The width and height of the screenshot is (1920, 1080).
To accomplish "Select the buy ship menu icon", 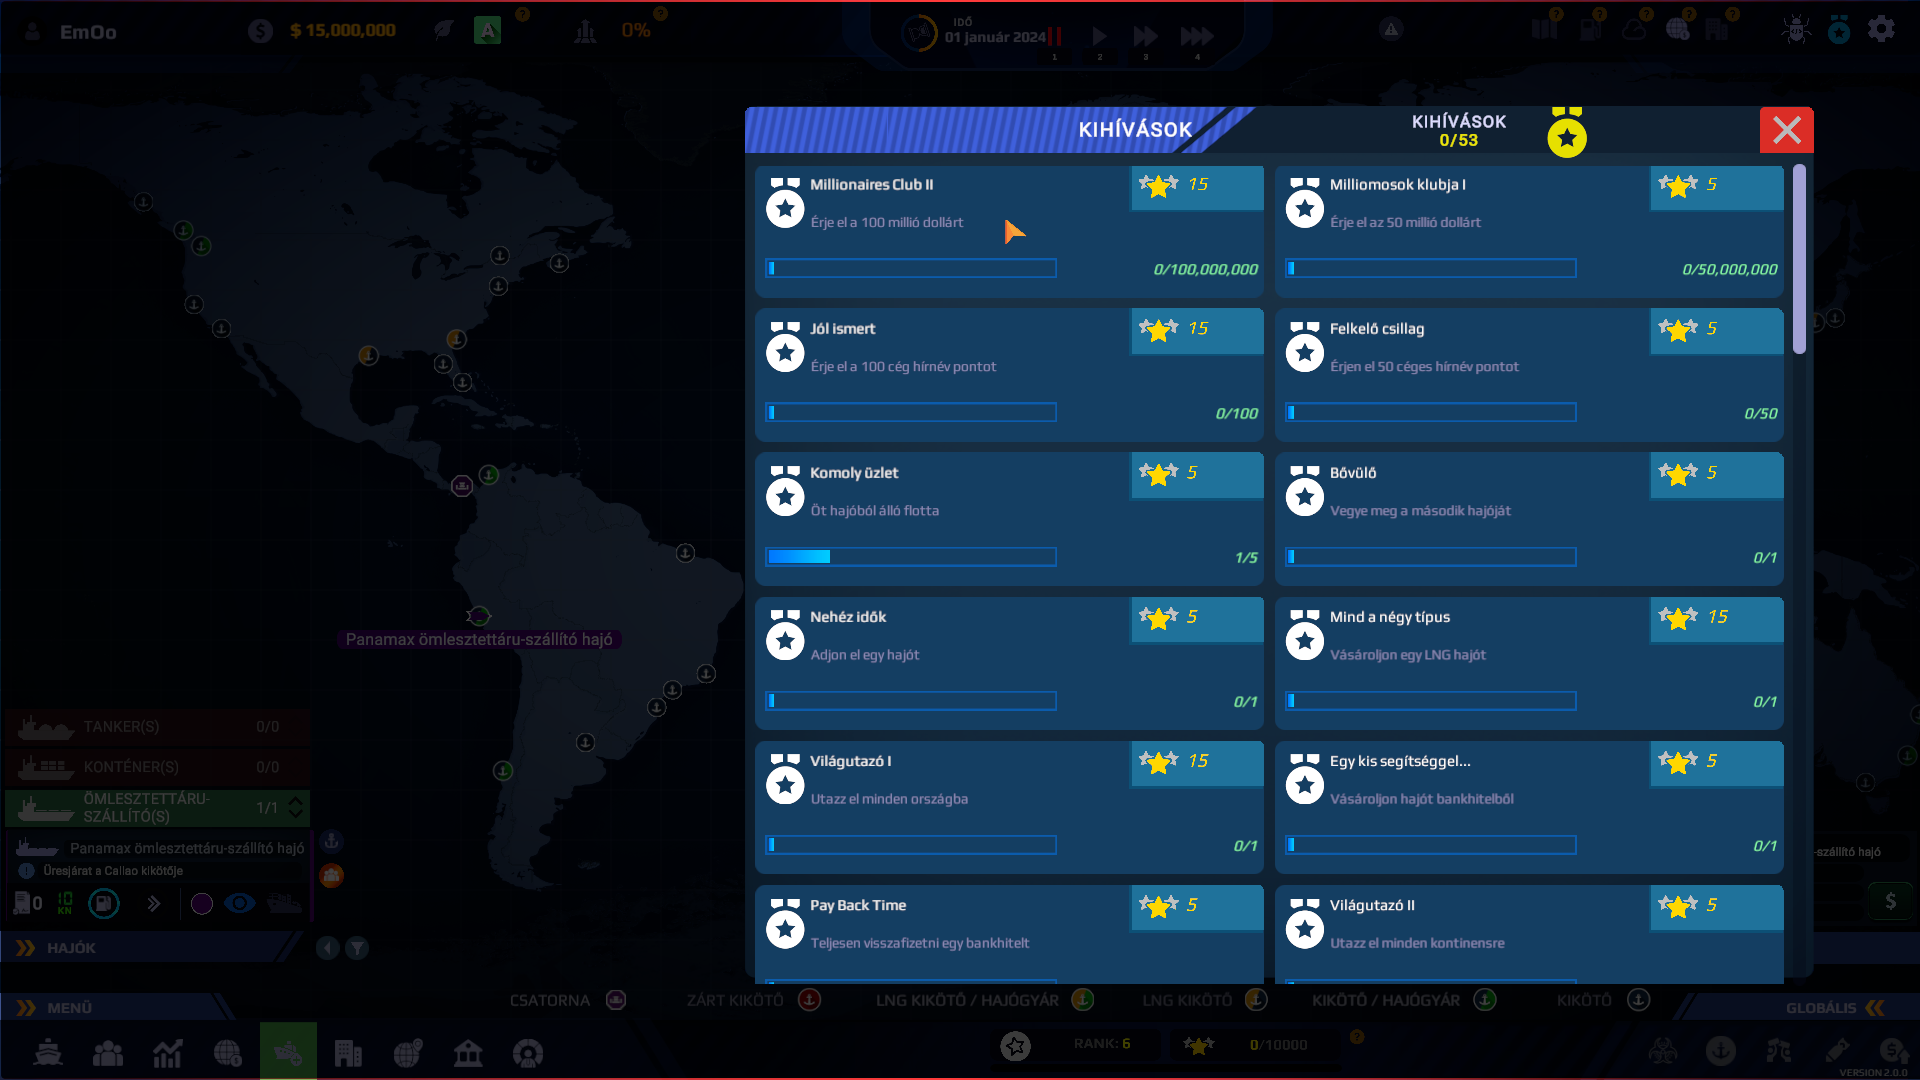I will 288,1052.
